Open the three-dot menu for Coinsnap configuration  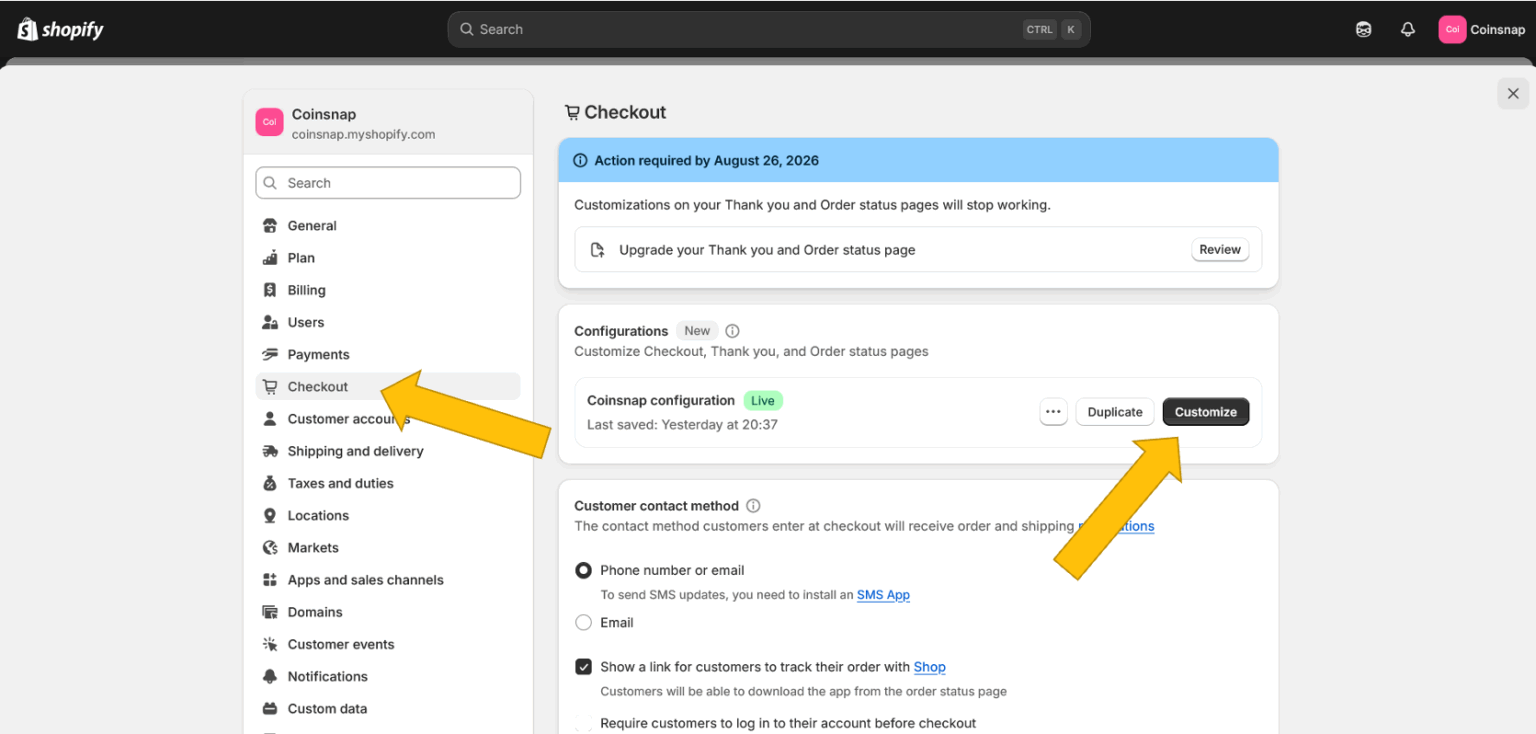tap(1053, 412)
